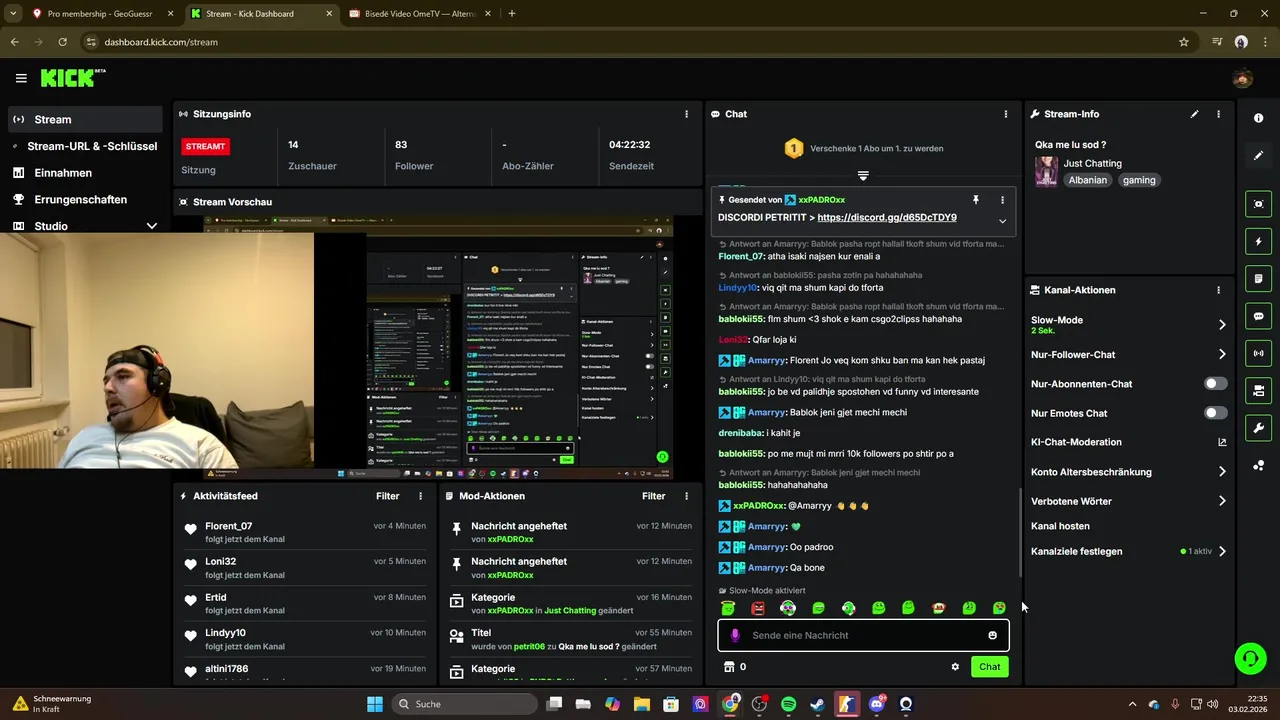Select Stream in left sidebar
This screenshot has width=1280, height=720.
pos(85,119)
